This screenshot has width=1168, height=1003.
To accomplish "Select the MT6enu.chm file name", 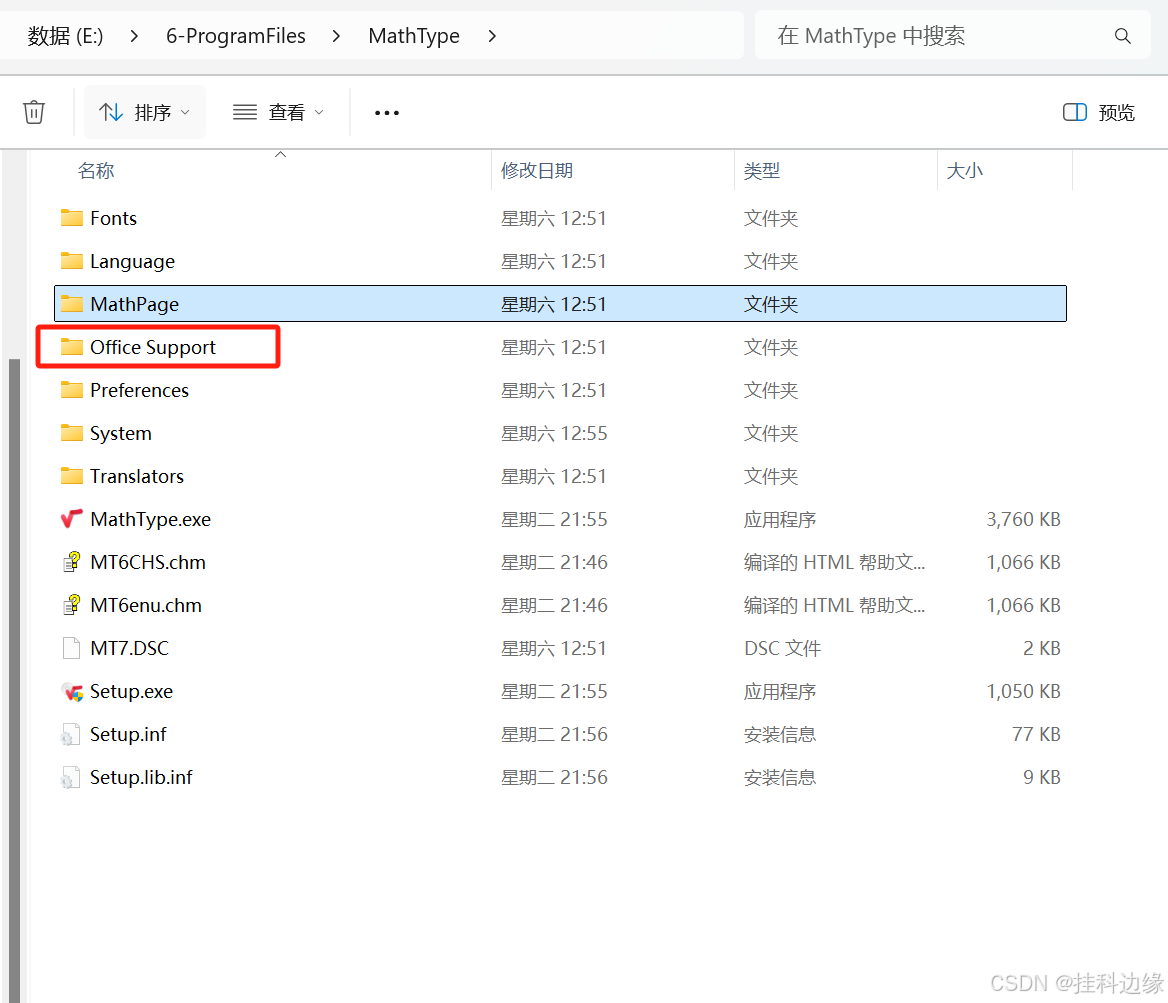I will [x=146, y=606].
